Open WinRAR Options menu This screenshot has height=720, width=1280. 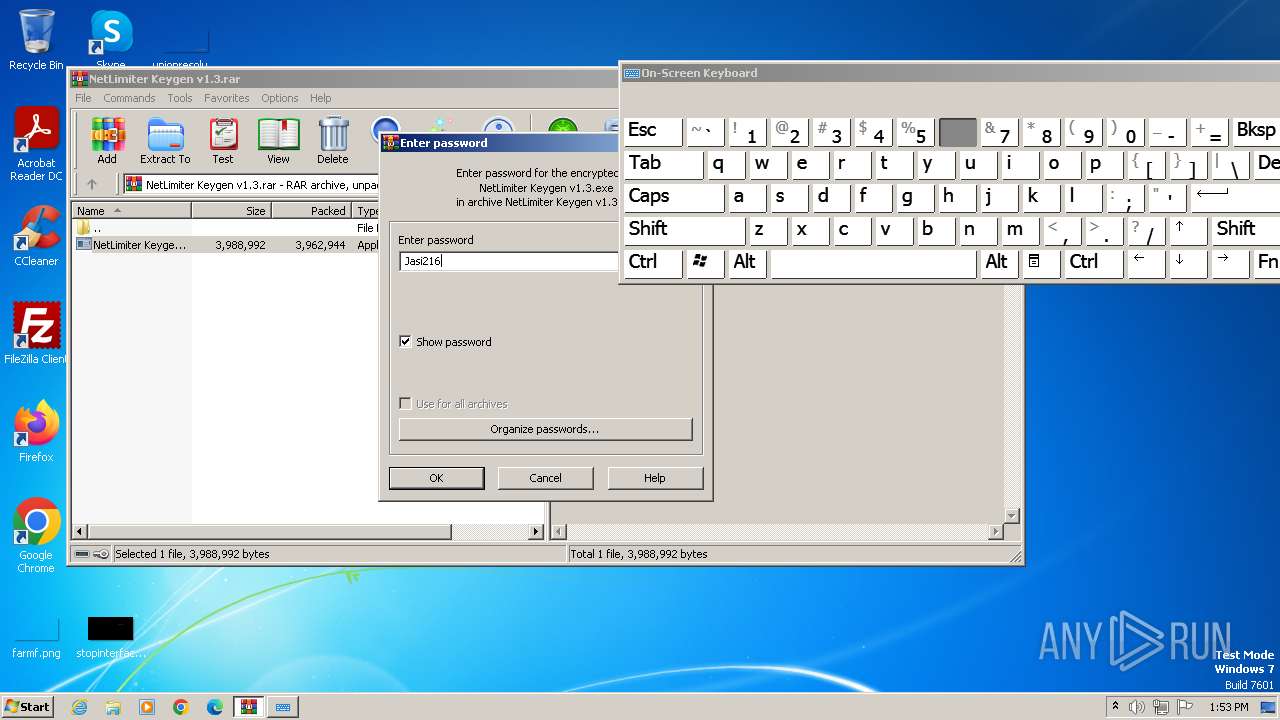click(280, 98)
